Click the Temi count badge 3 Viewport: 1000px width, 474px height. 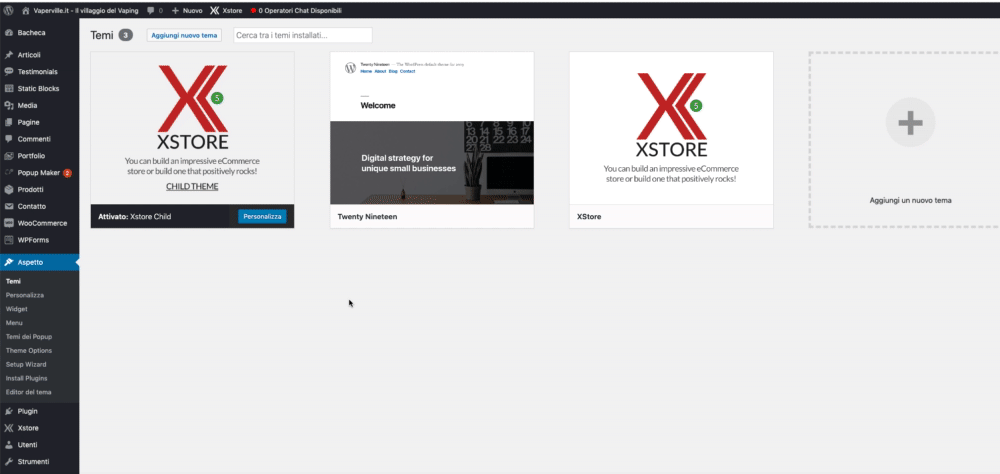coord(126,36)
